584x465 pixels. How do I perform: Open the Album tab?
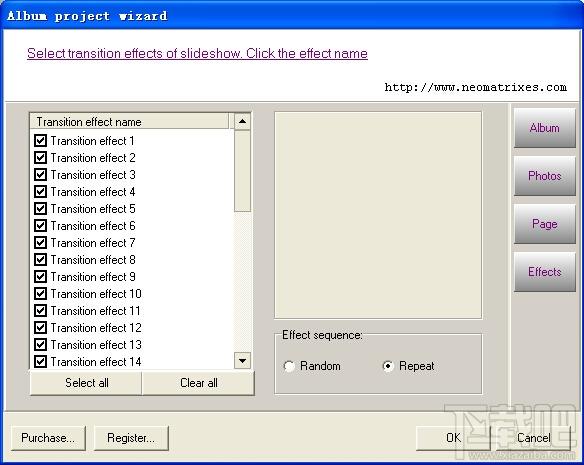pos(545,128)
